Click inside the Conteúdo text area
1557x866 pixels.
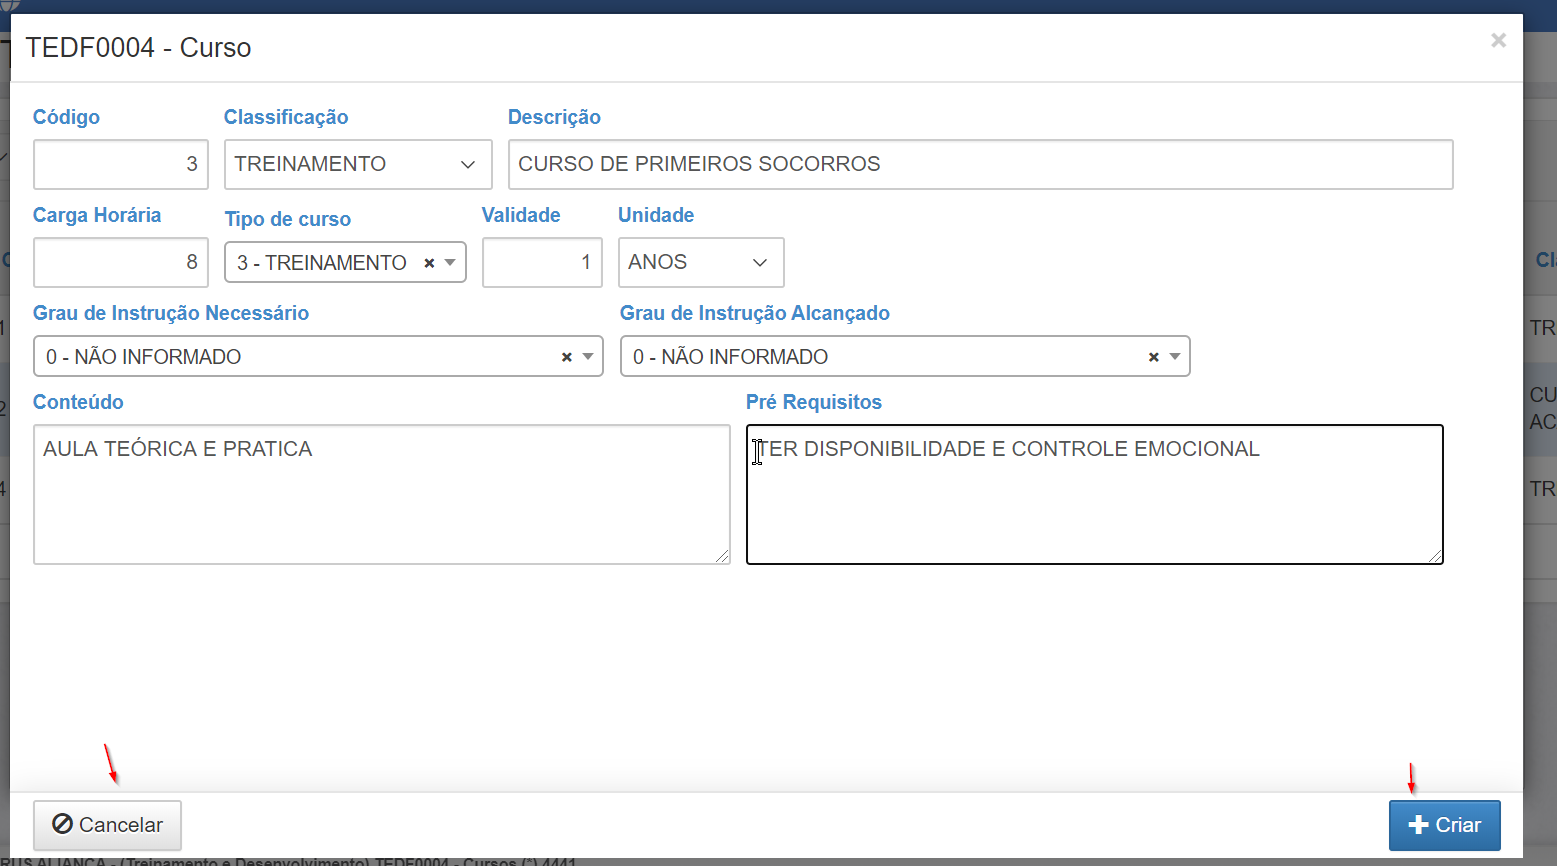click(x=382, y=495)
